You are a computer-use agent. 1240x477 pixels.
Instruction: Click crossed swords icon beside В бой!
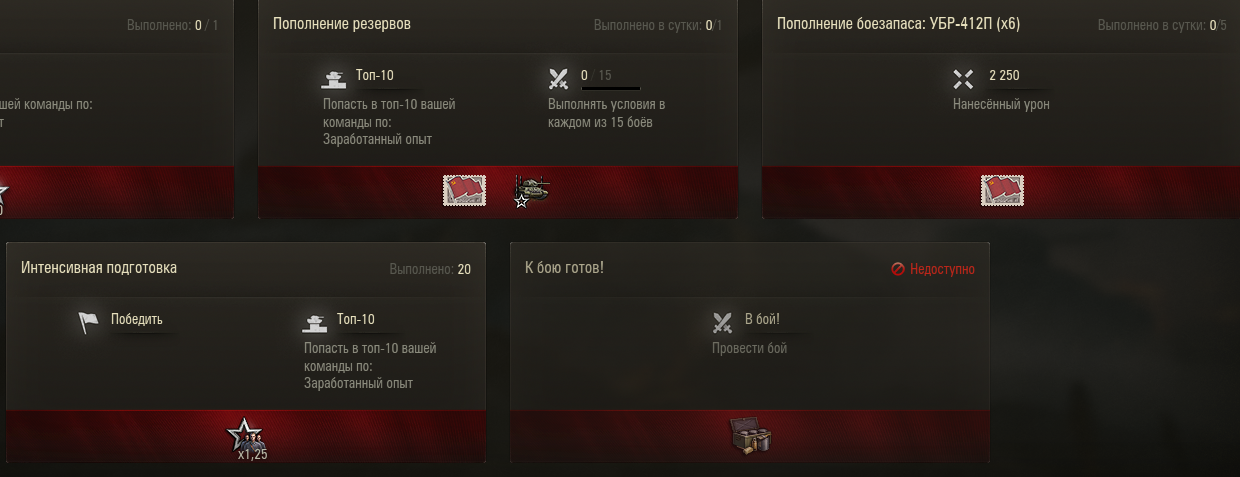point(723,322)
